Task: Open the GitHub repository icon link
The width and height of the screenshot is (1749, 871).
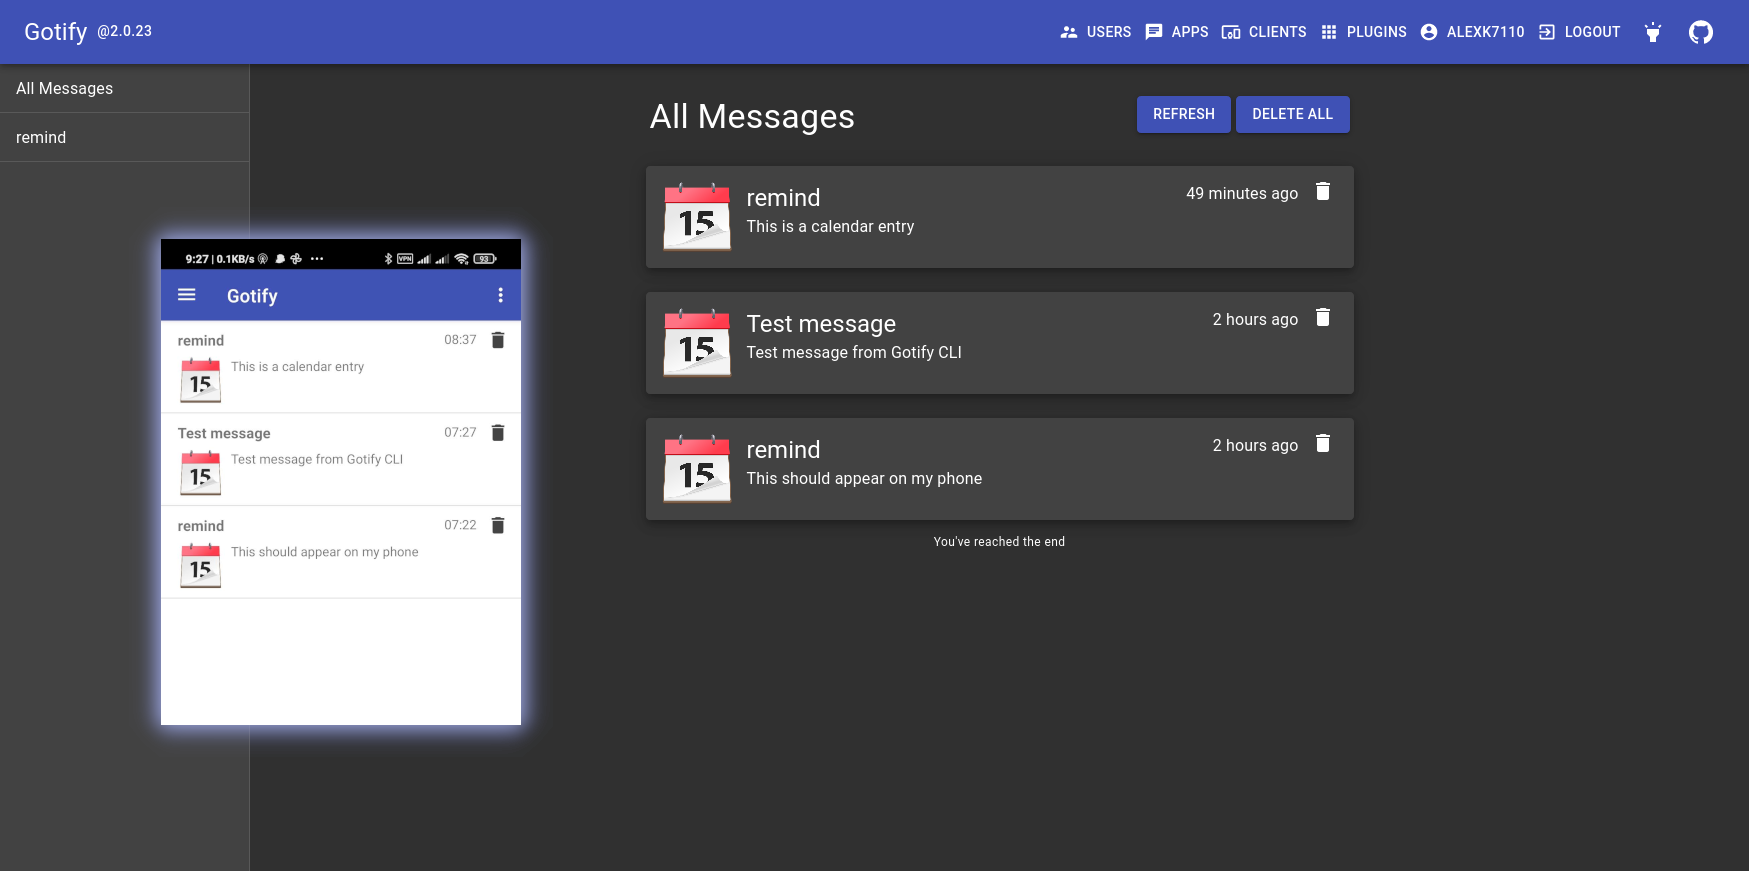Action: pos(1701,32)
